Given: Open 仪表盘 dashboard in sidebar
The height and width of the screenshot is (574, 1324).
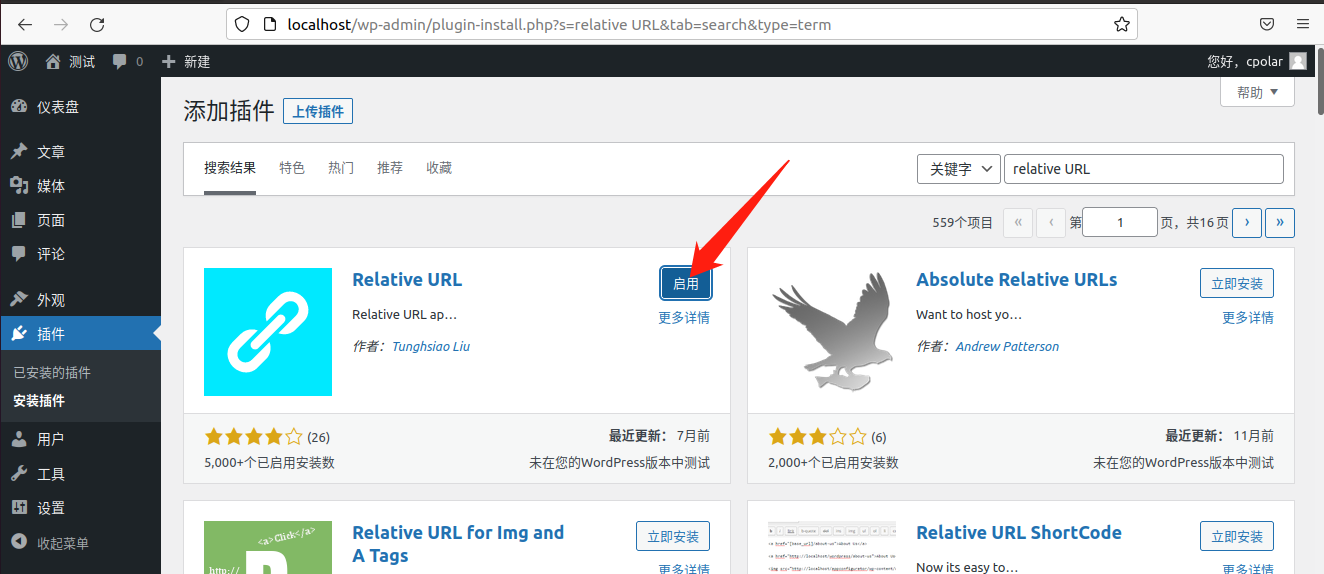Looking at the screenshot, I should (x=80, y=107).
